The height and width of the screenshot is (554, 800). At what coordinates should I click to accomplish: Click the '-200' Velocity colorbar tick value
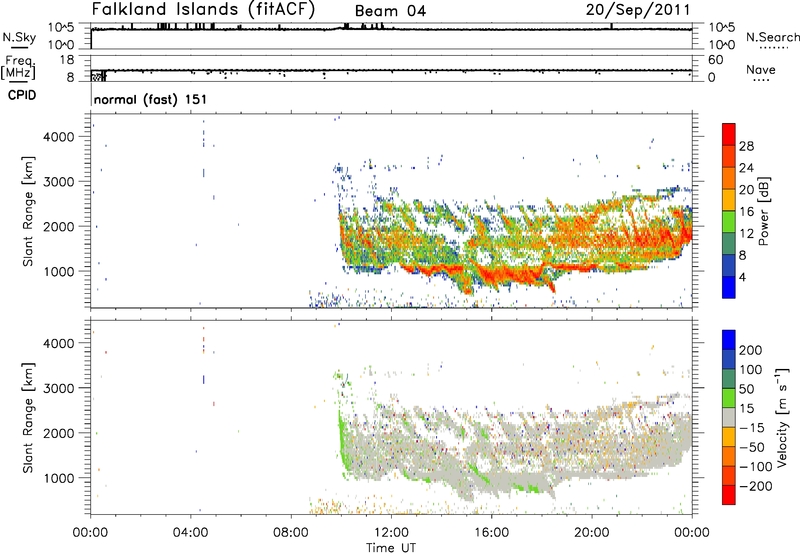(x=756, y=486)
